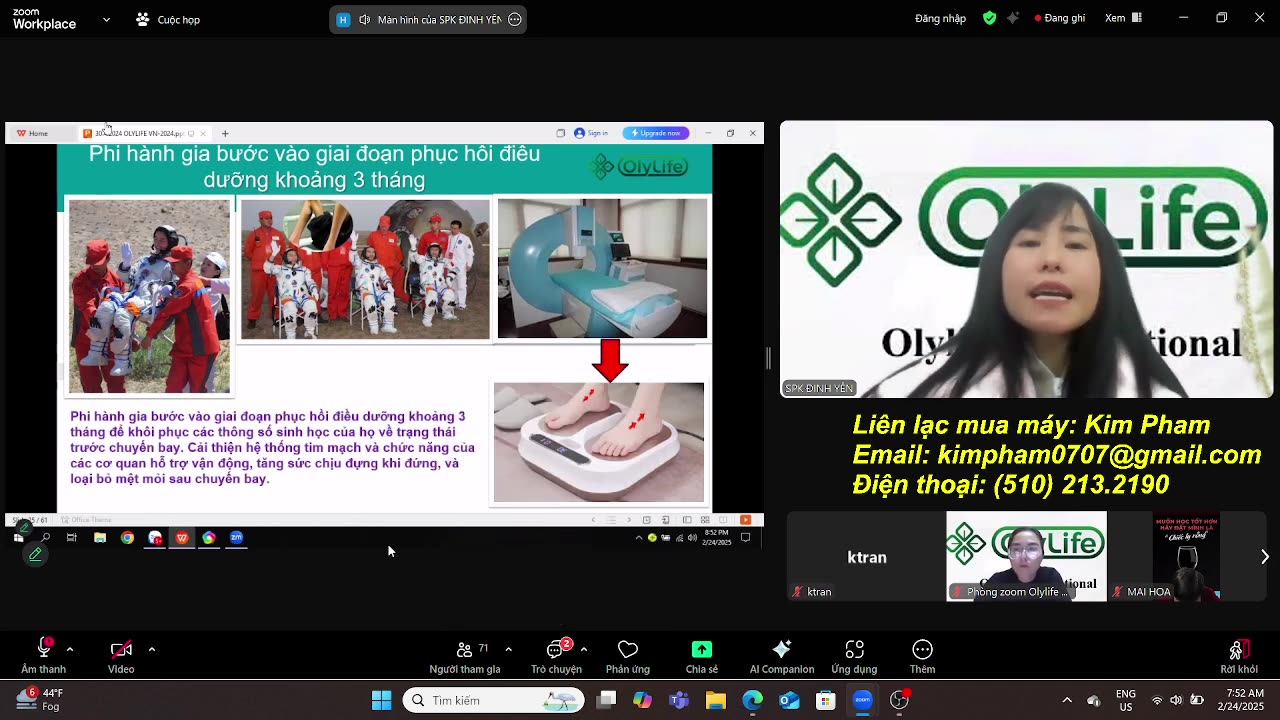Add new tab in shared WPS window
The image size is (1280, 720).
click(225, 133)
